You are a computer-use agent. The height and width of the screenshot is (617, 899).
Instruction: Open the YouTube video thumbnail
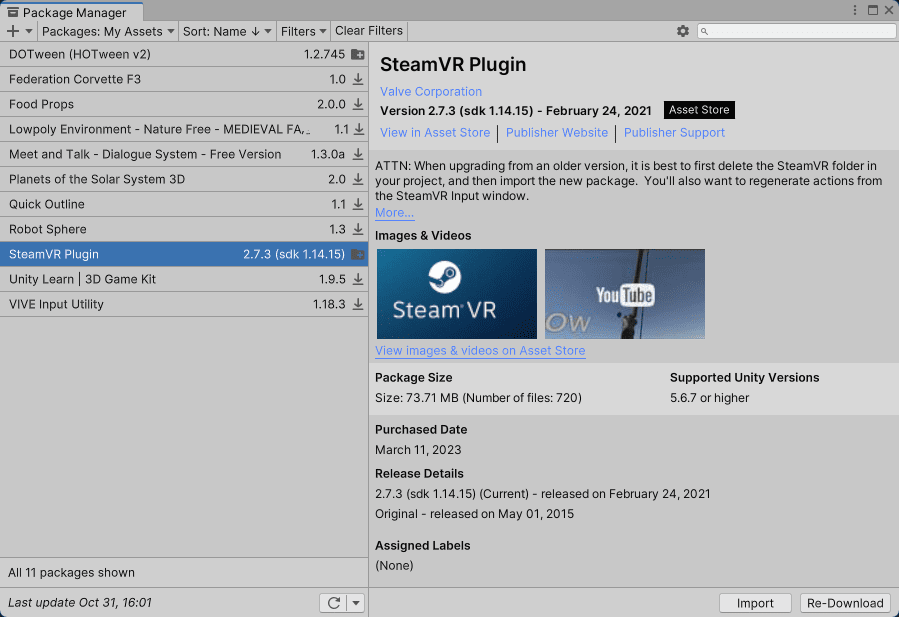(625, 294)
